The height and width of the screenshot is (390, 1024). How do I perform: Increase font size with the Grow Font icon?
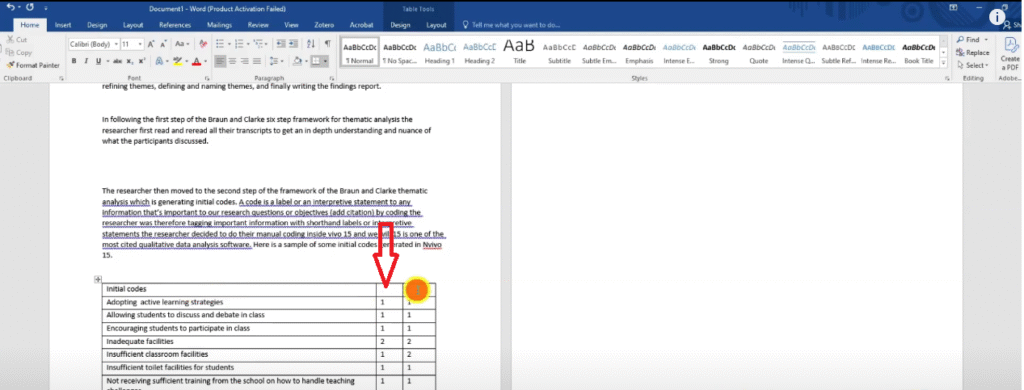(x=151, y=44)
